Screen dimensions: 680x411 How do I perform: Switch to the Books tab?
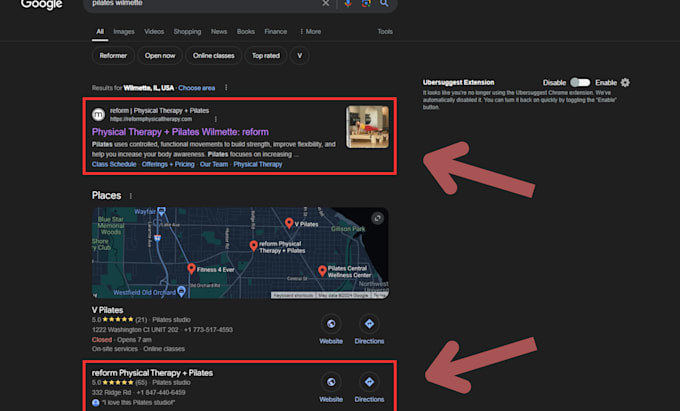245,32
